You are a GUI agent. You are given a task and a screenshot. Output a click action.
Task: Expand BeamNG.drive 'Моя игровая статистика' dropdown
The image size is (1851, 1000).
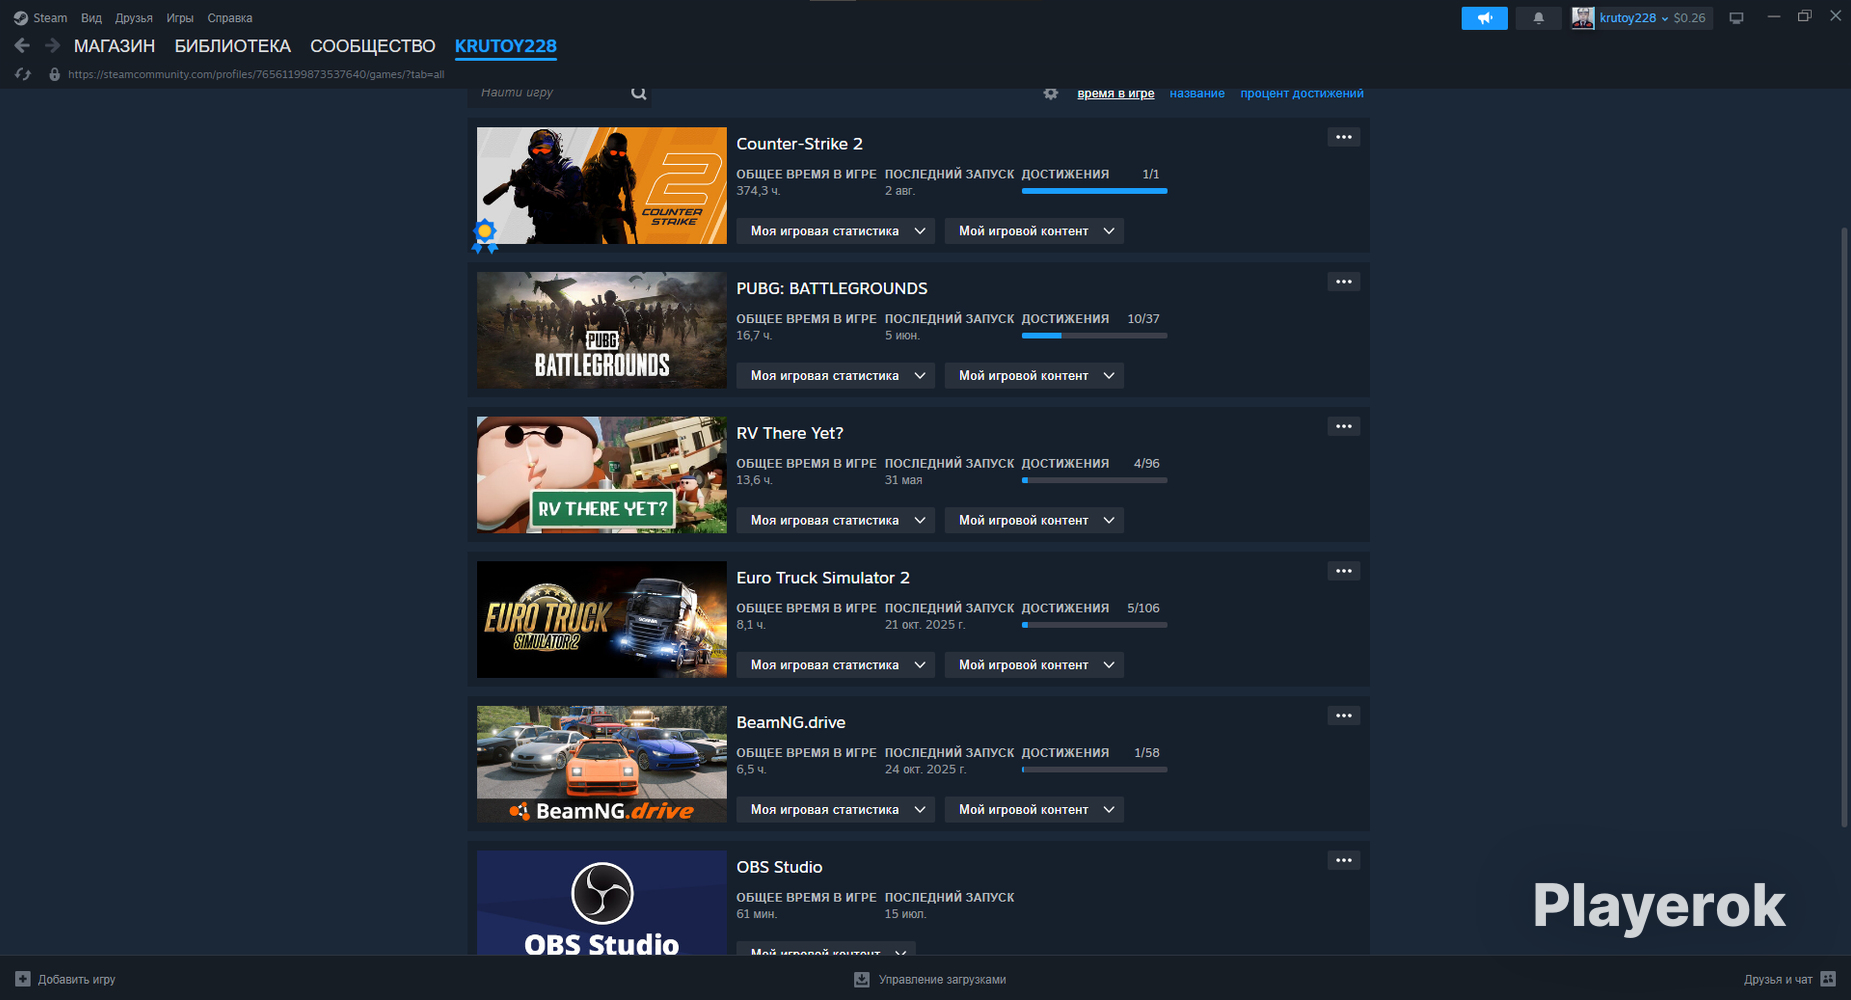click(835, 810)
